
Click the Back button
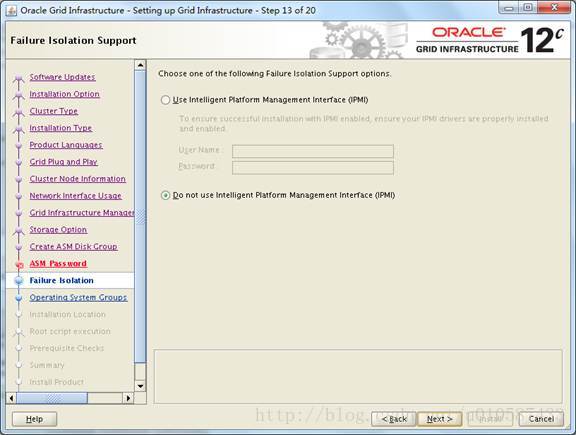coord(394,419)
